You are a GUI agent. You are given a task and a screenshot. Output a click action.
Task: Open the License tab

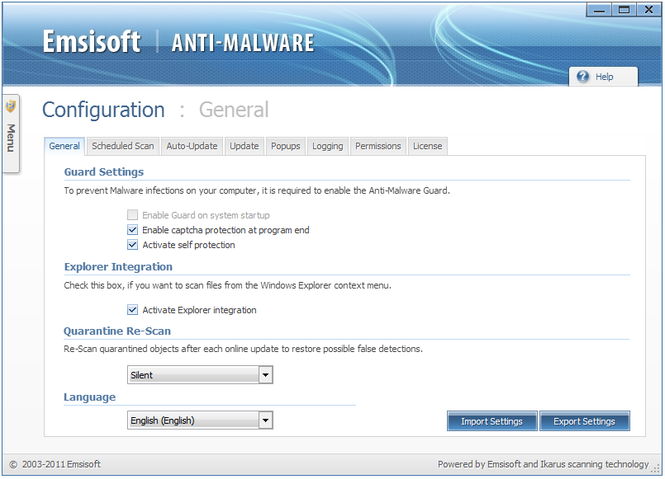[428, 146]
